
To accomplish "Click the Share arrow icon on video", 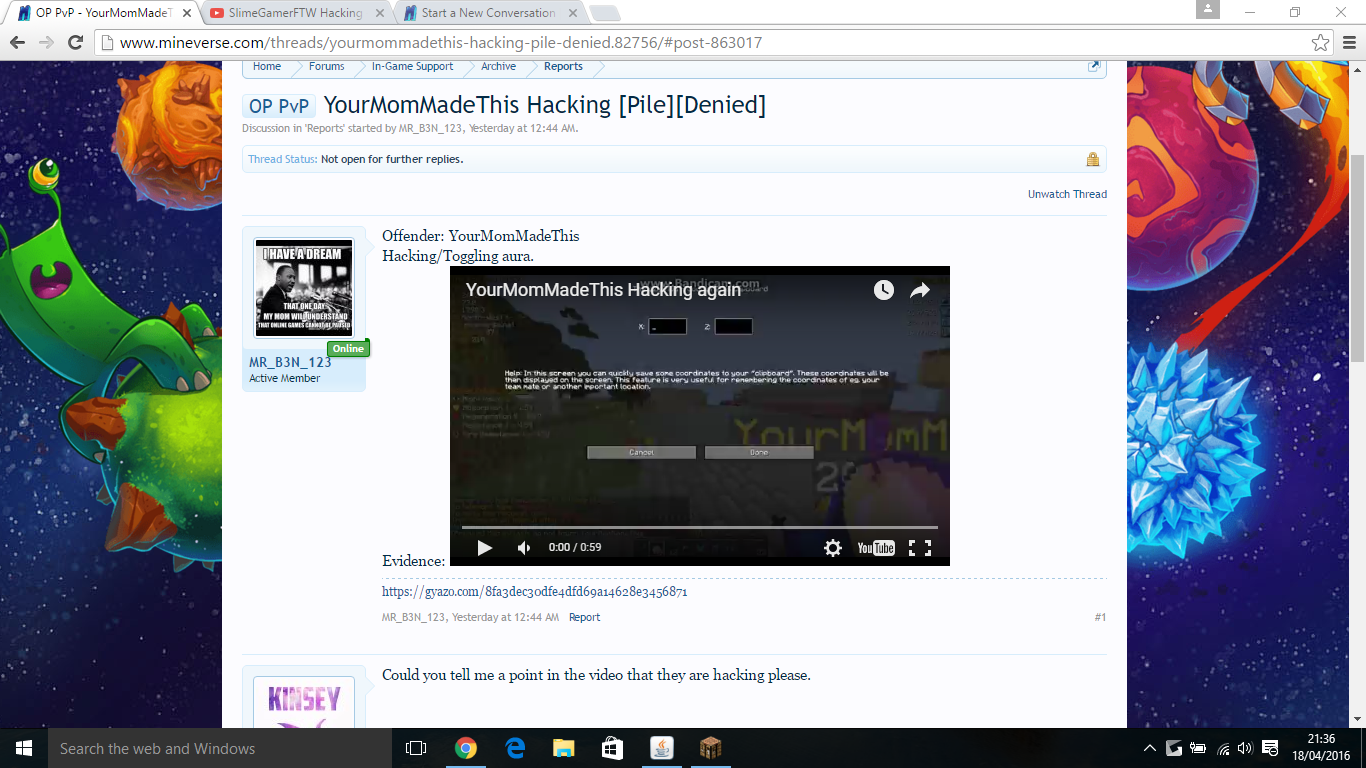I will click(x=920, y=290).
